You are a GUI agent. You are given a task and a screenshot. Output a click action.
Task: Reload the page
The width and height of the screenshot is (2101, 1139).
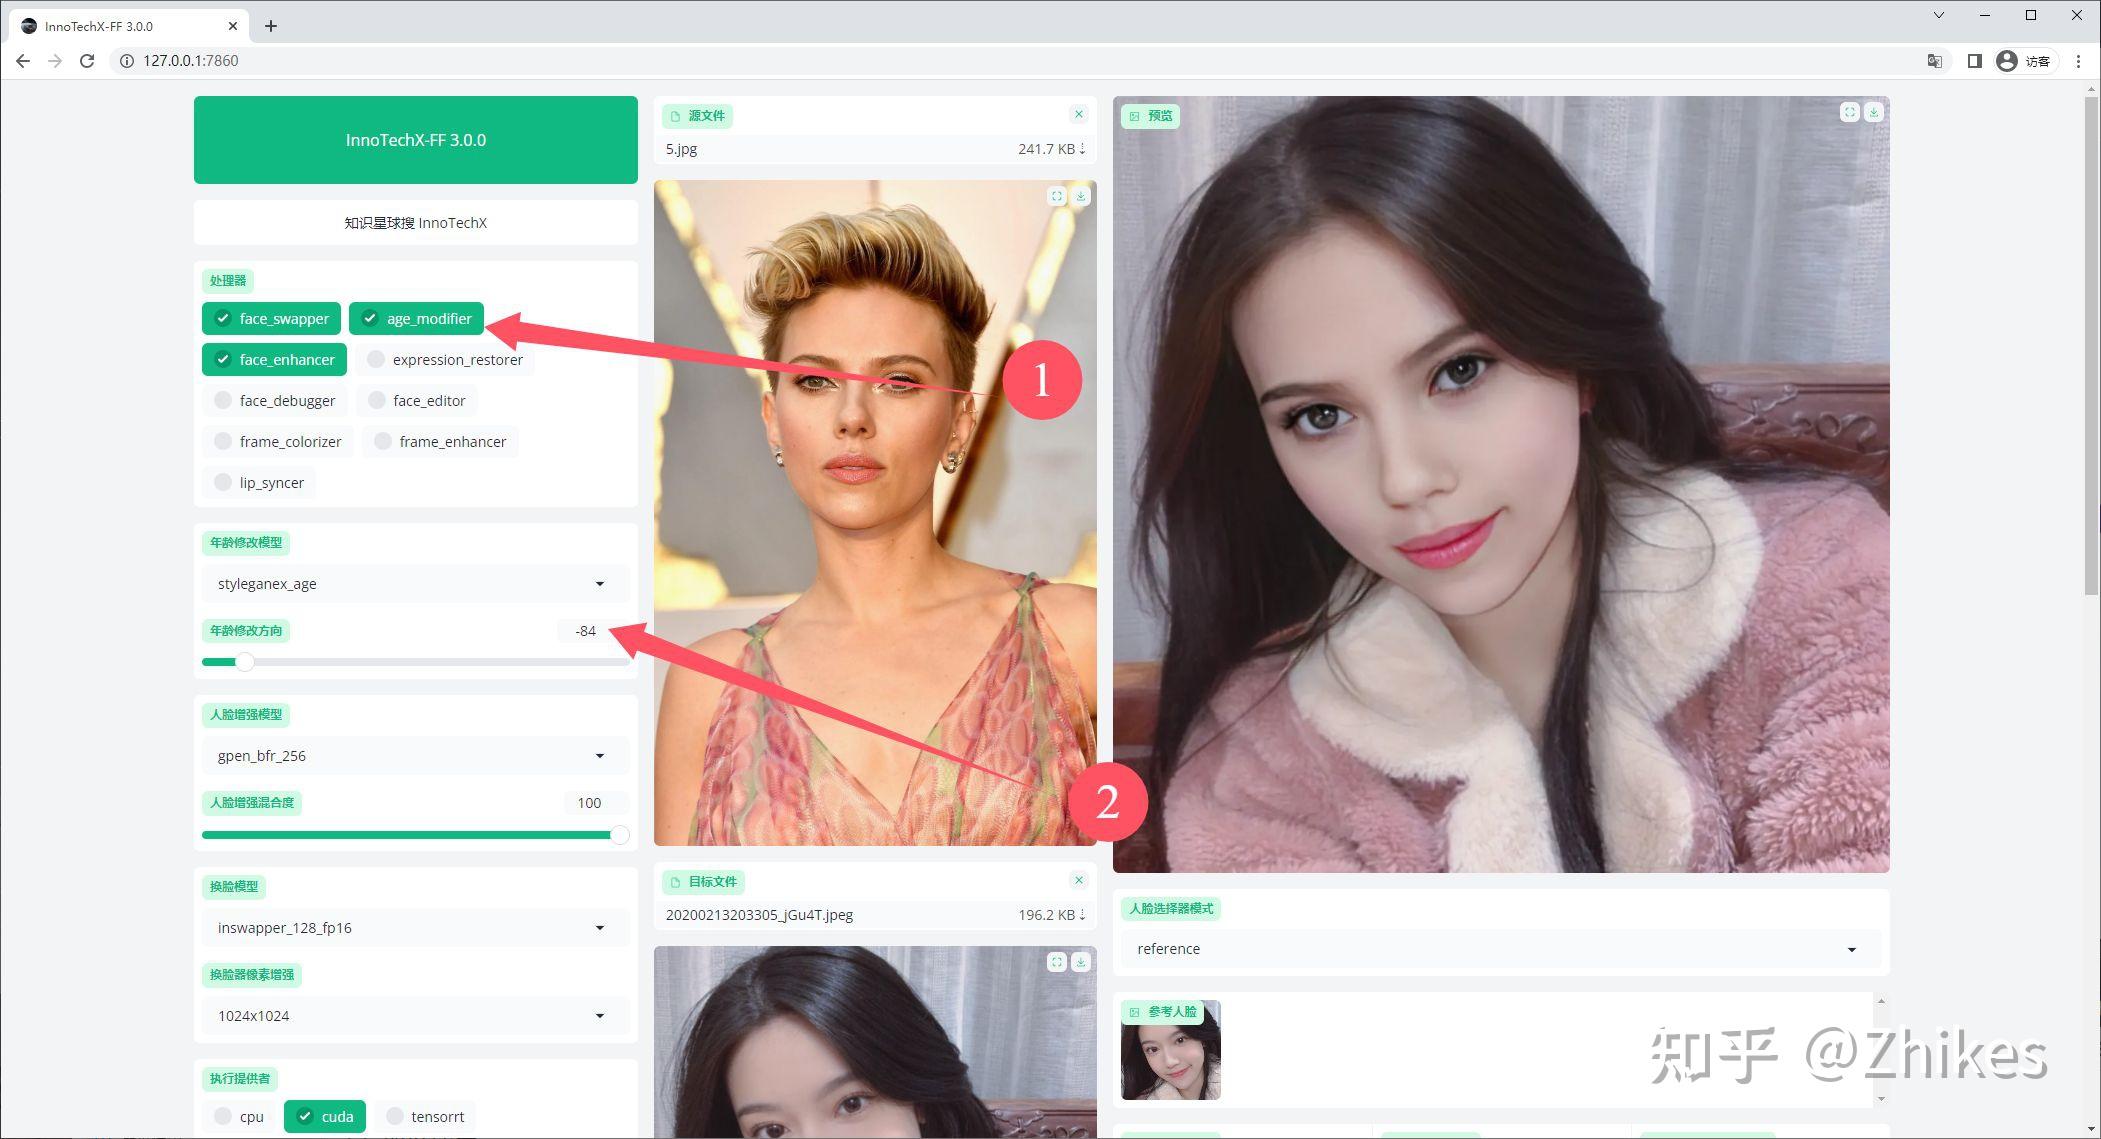pos(87,61)
